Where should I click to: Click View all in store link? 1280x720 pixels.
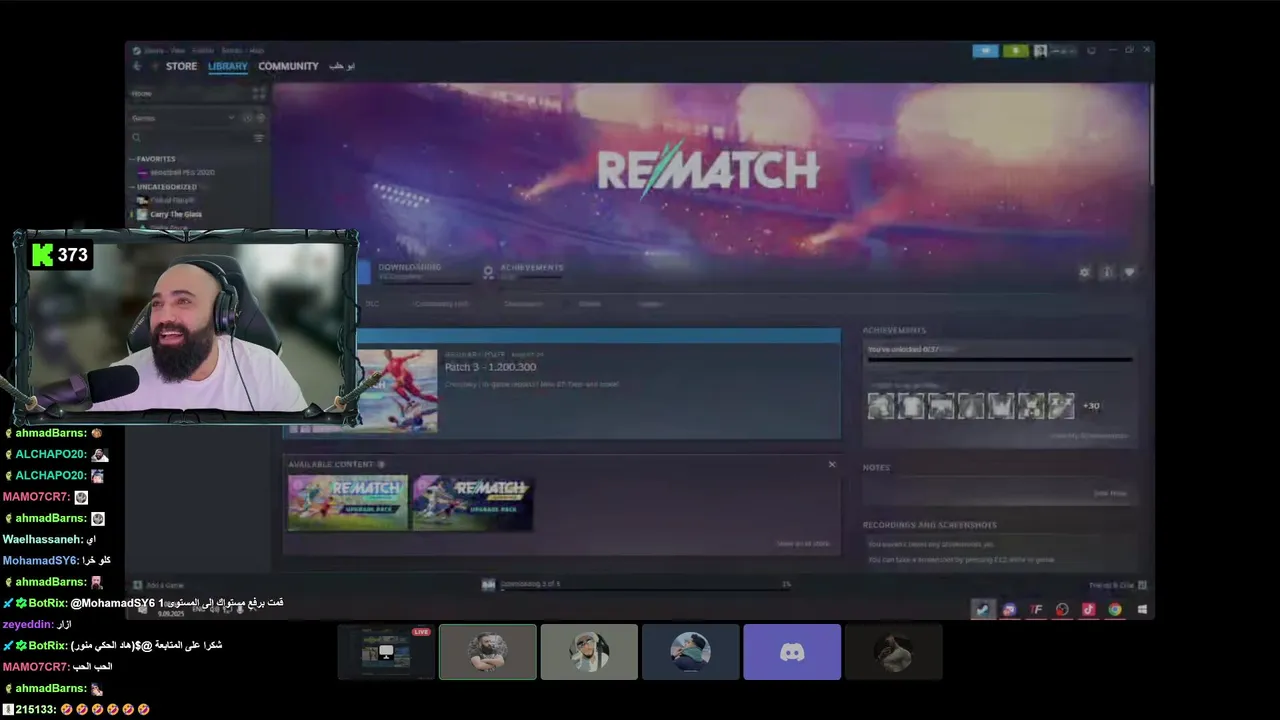click(x=804, y=544)
